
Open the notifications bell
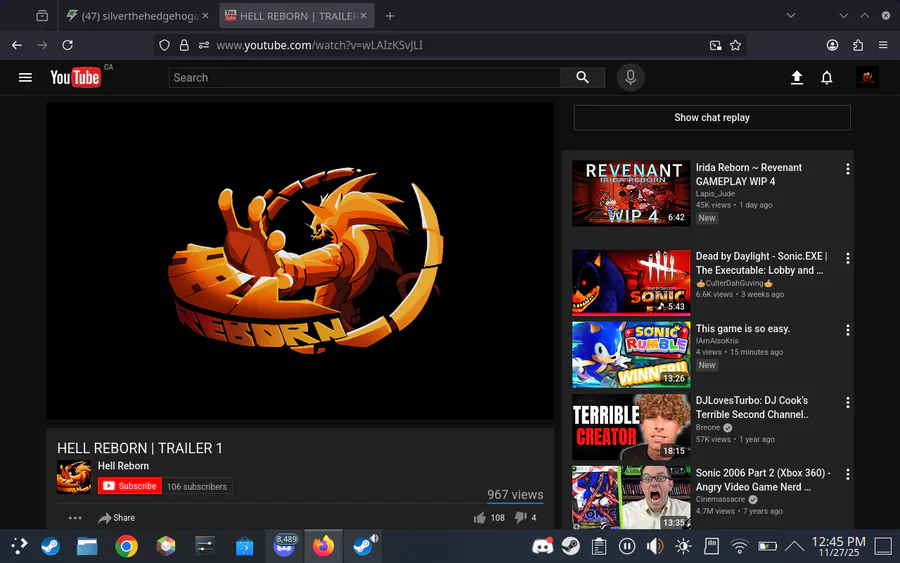tap(827, 77)
